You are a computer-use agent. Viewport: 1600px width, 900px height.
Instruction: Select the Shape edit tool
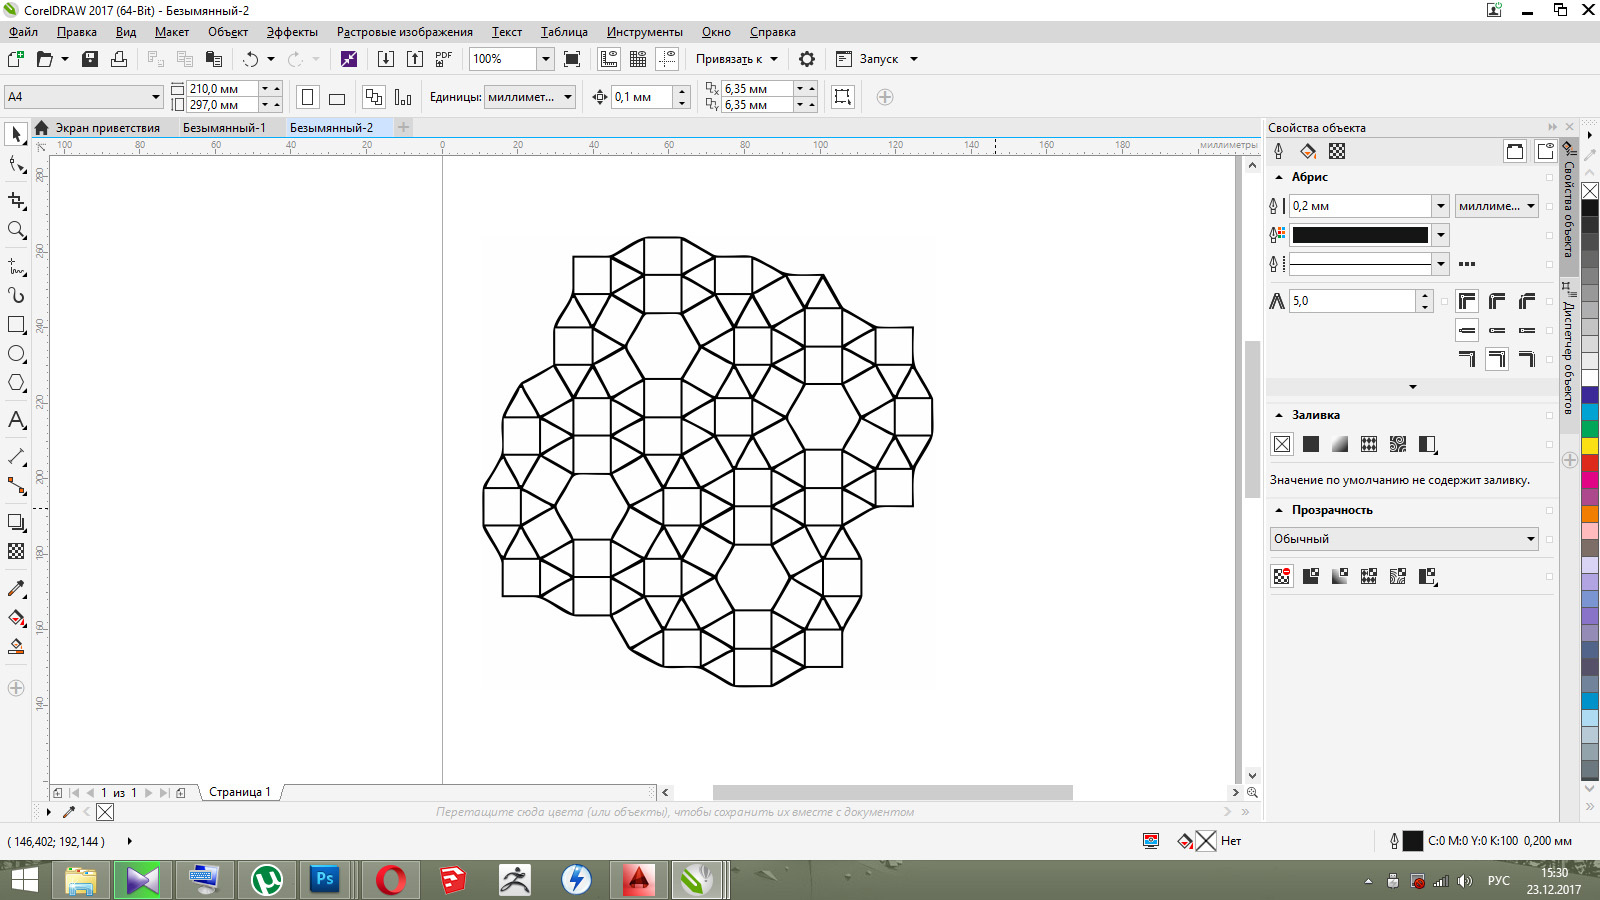[16, 165]
